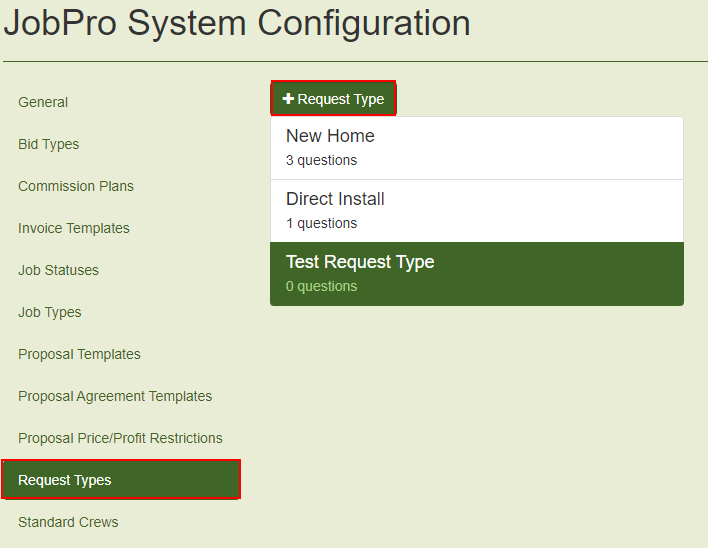The width and height of the screenshot is (708, 548).
Task: Click 1 questions under Direct Install
Action: 321,223
